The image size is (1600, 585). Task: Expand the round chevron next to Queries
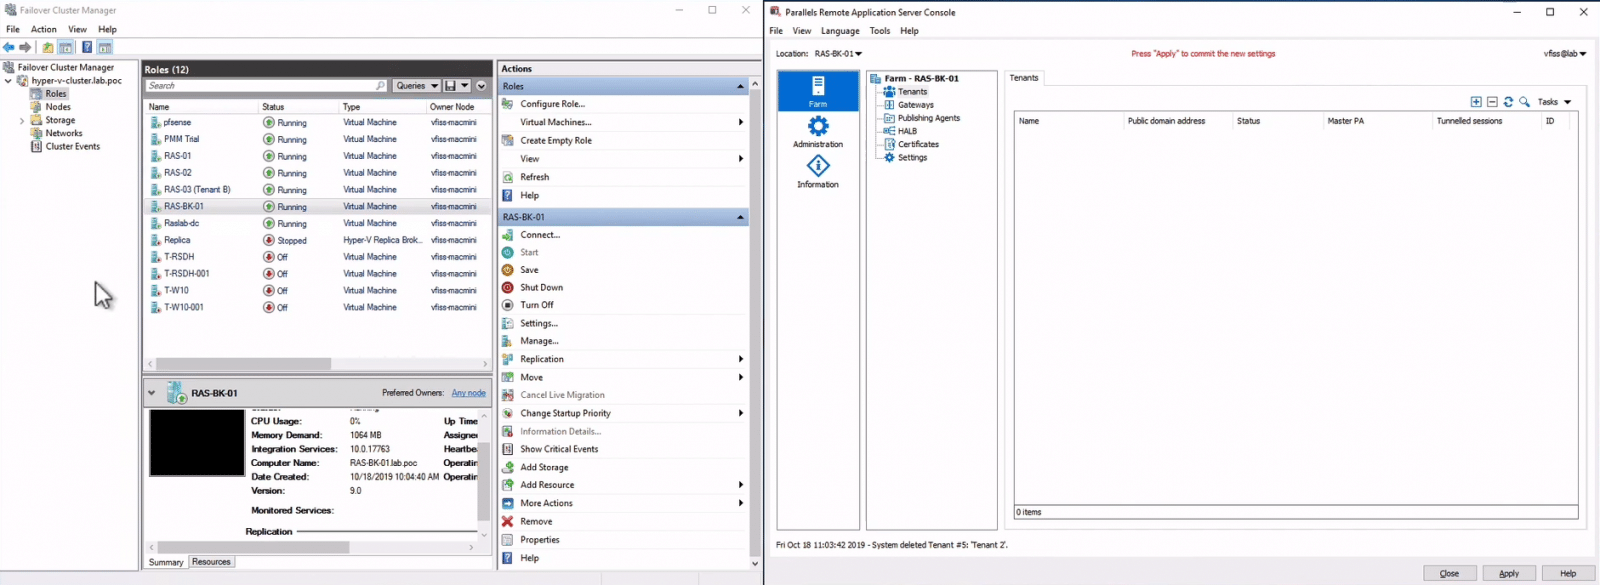click(481, 86)
